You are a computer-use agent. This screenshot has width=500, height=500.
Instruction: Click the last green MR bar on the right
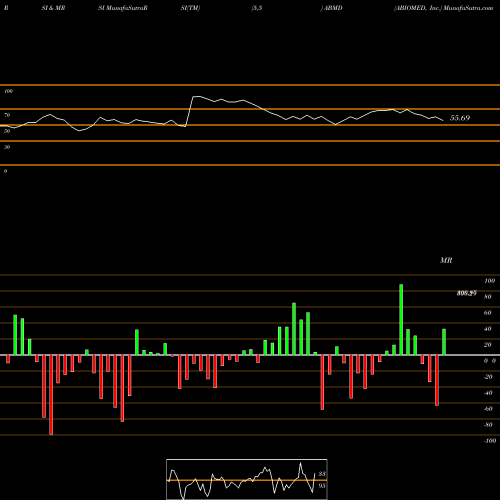click(x=444, y=342)
